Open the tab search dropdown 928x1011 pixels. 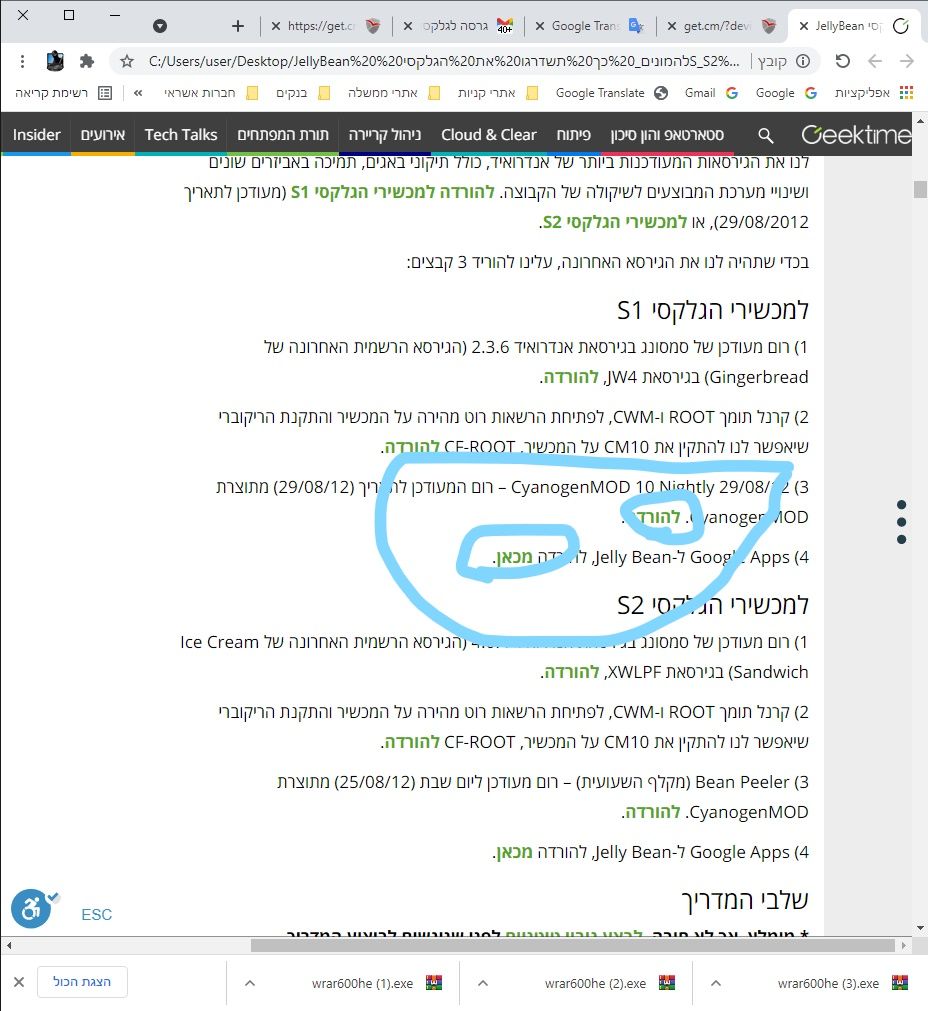[160, 26]
